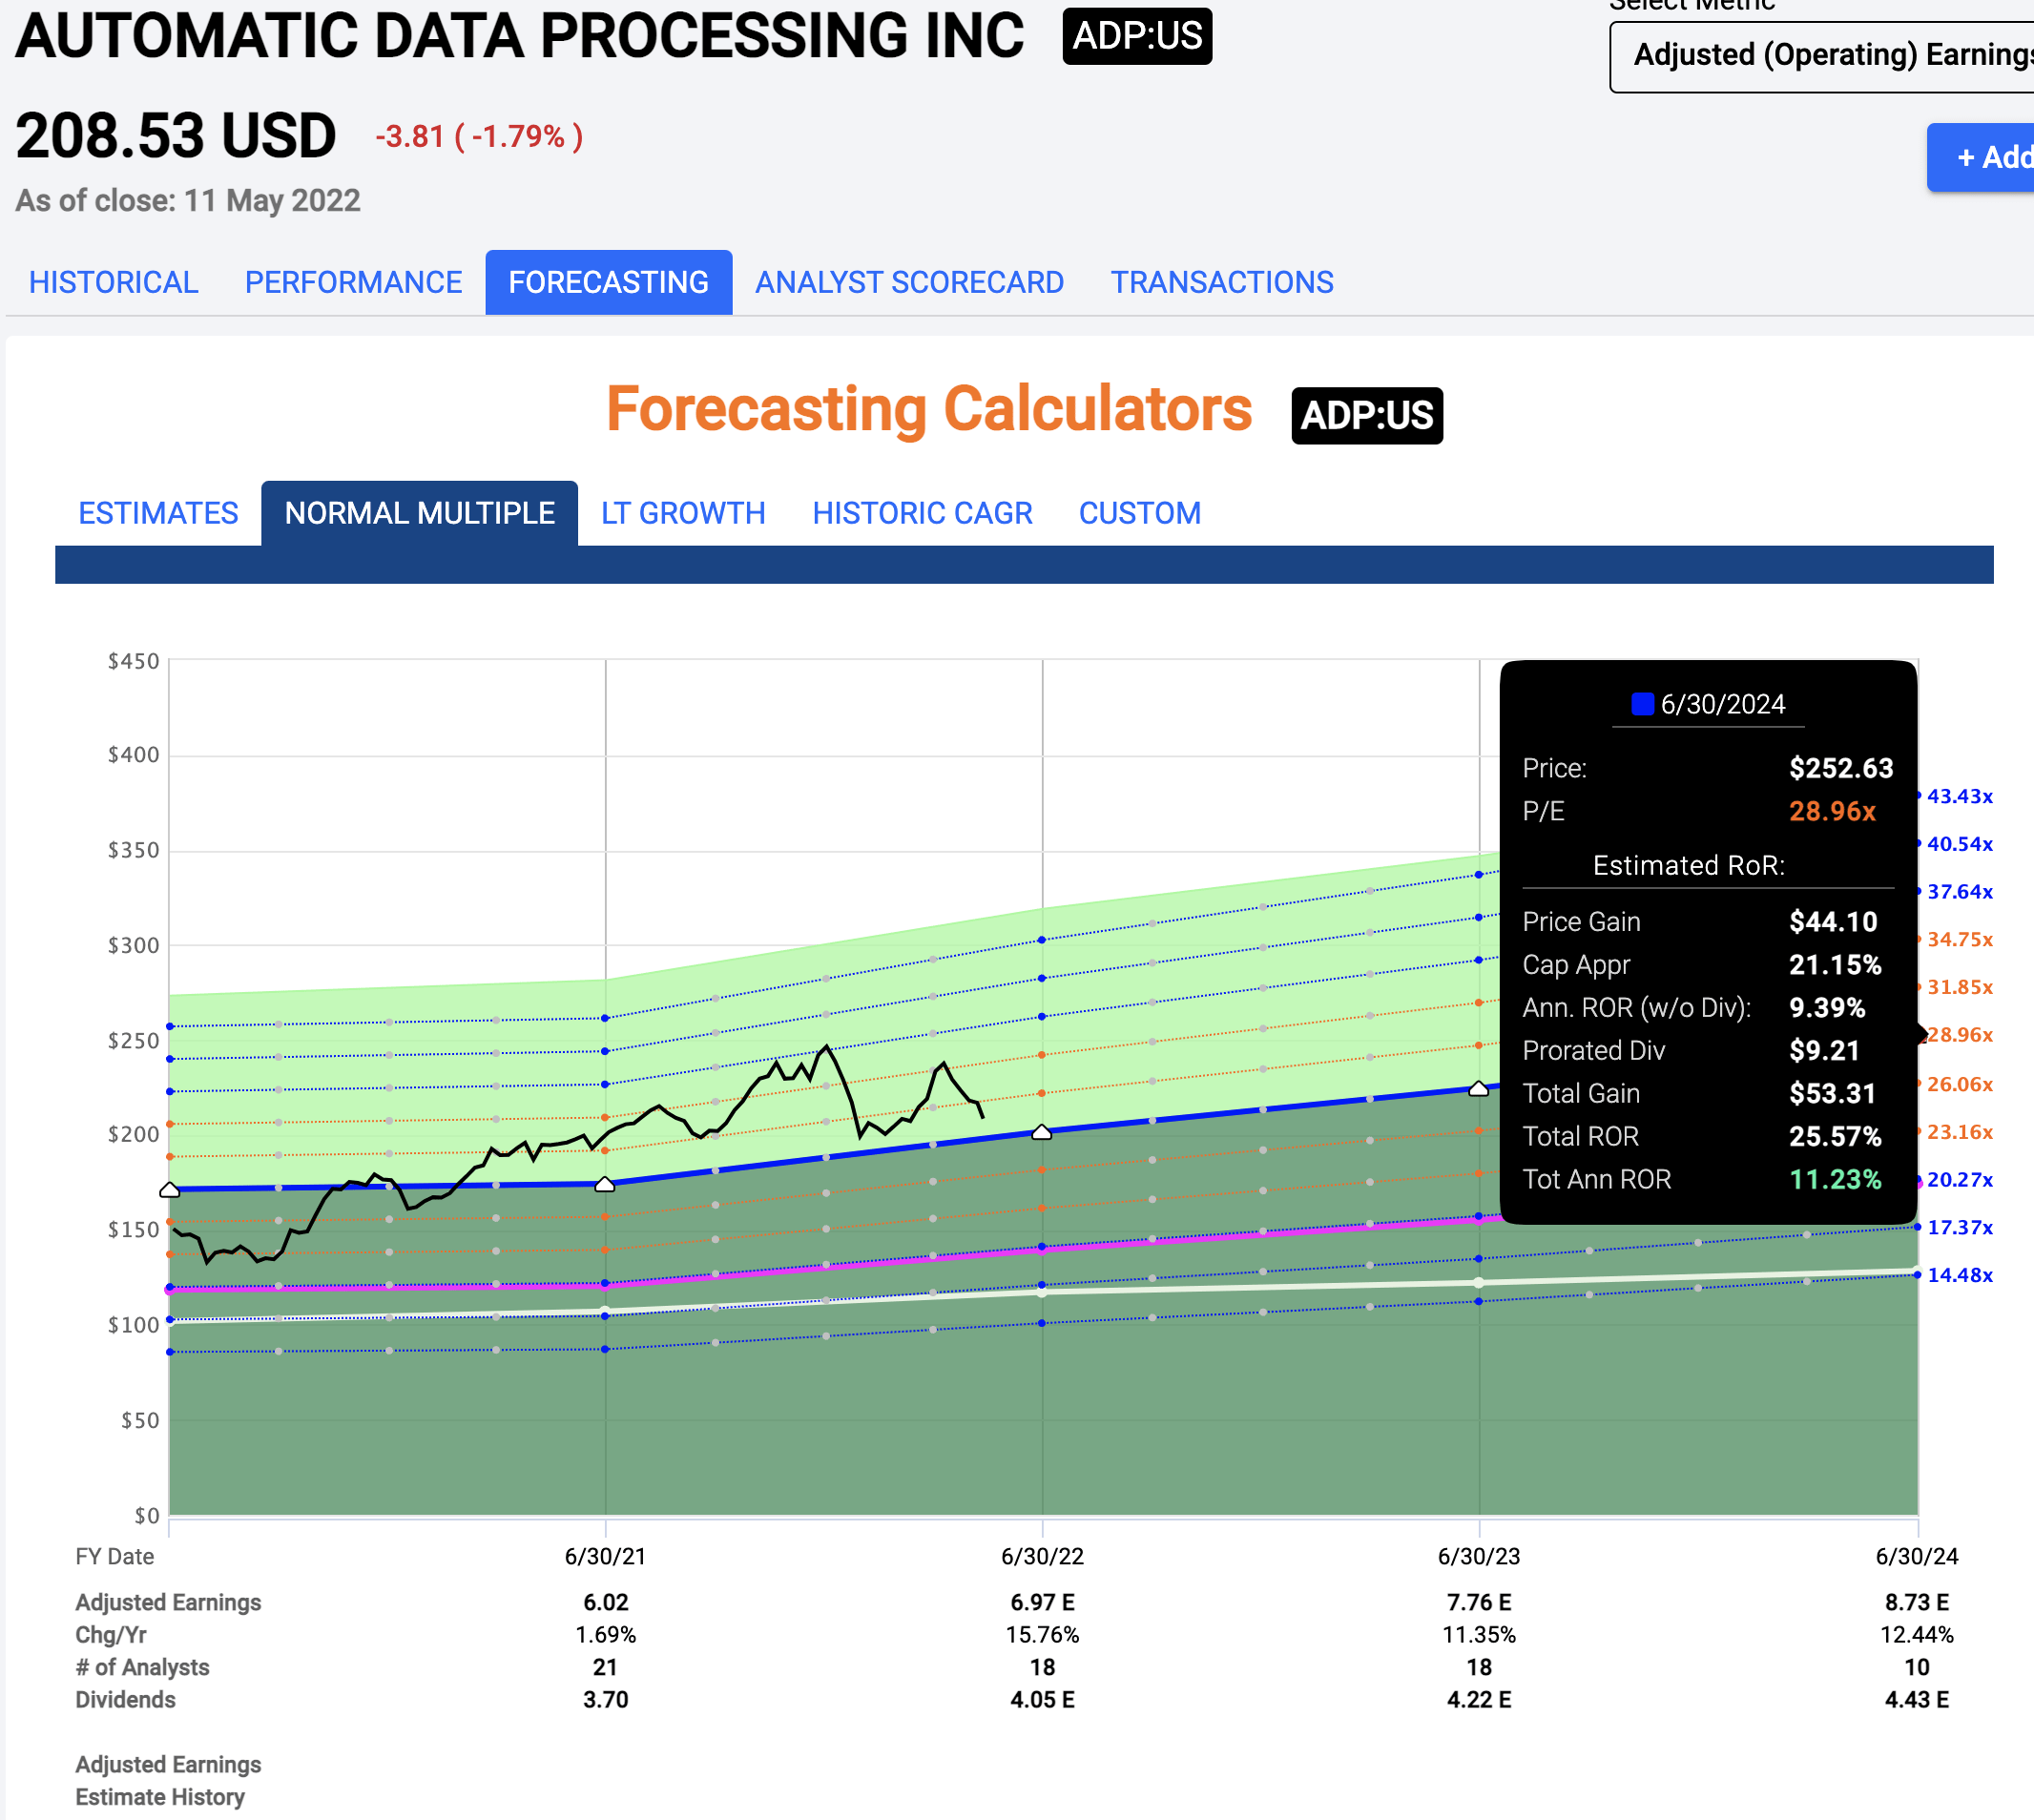Click the 11.23% Tot Ann ROR value

point(1835,1179)
